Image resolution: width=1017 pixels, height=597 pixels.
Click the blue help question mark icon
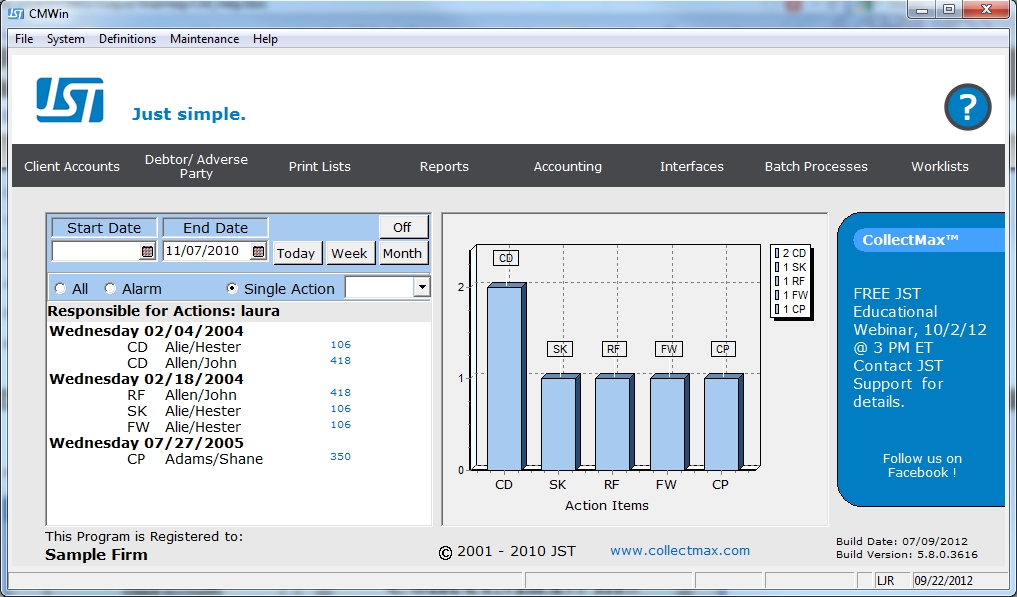[x=967, y=107]
